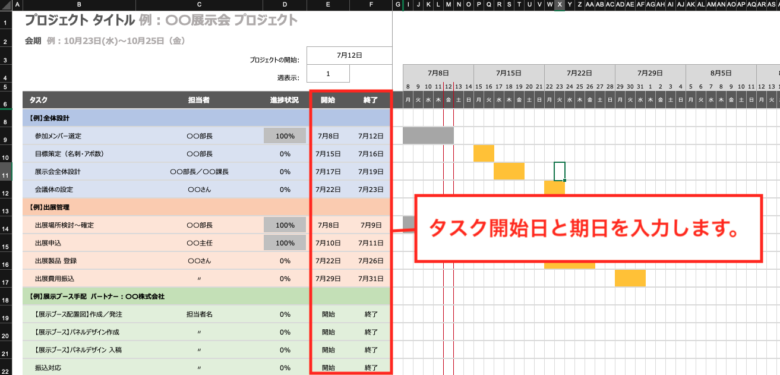
Task: Click the gray Gantt bar for 参加メンバー選定
Action: [x=428, y=136]
